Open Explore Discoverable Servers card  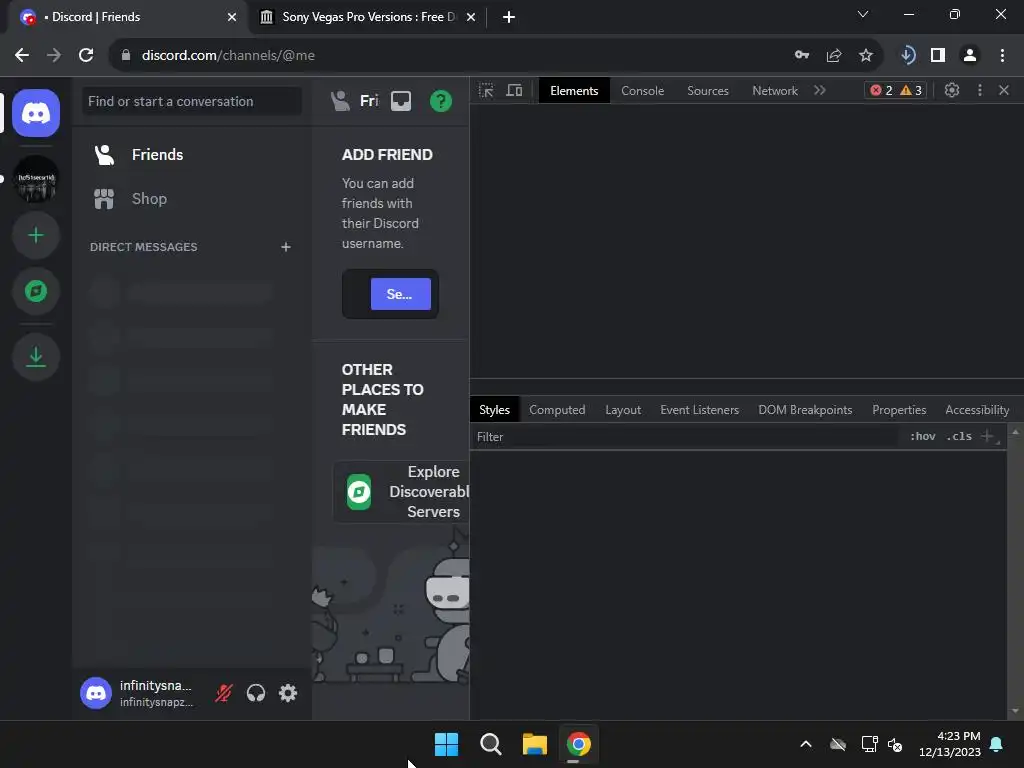click(x=401, y=492)
